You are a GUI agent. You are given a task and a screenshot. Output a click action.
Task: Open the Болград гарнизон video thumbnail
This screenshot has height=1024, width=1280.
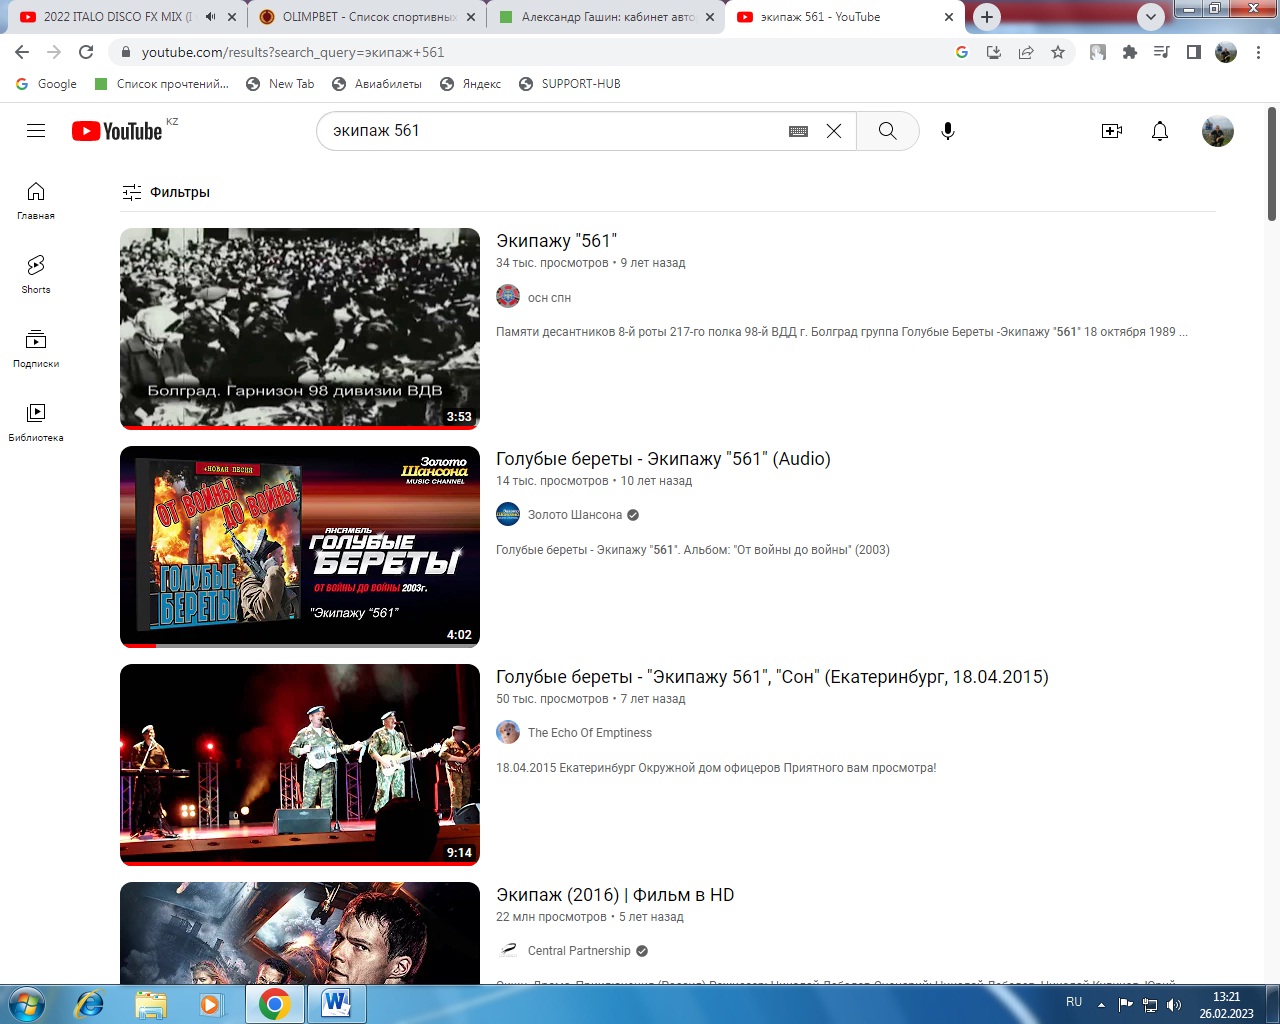click(300, 329)
